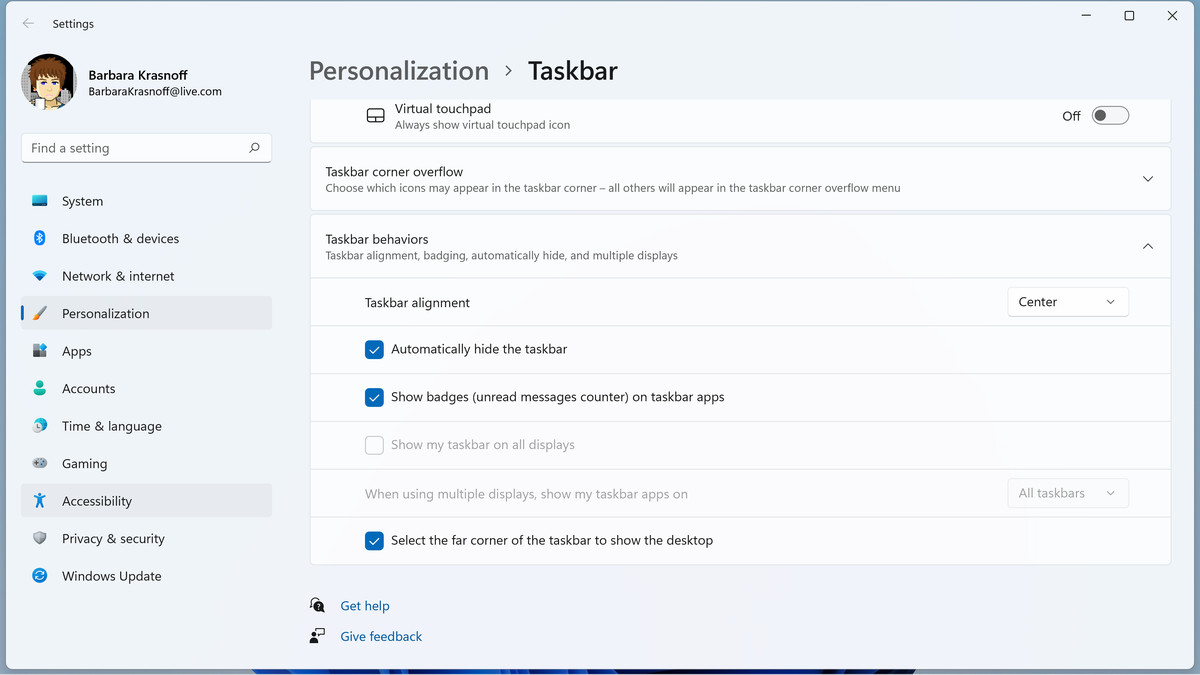Go to Accounts settings
Viewport: 1200px width, 675px height.
point(146,388)
